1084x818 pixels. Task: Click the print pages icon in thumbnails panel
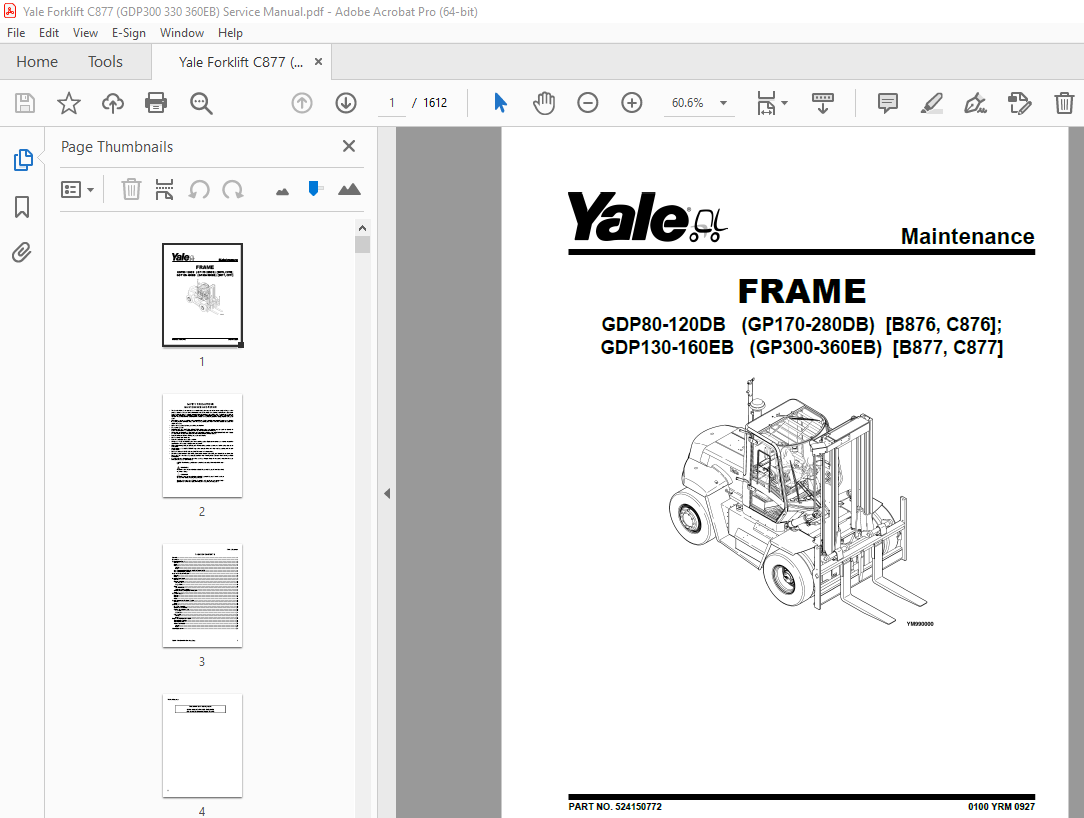(164, 189)
